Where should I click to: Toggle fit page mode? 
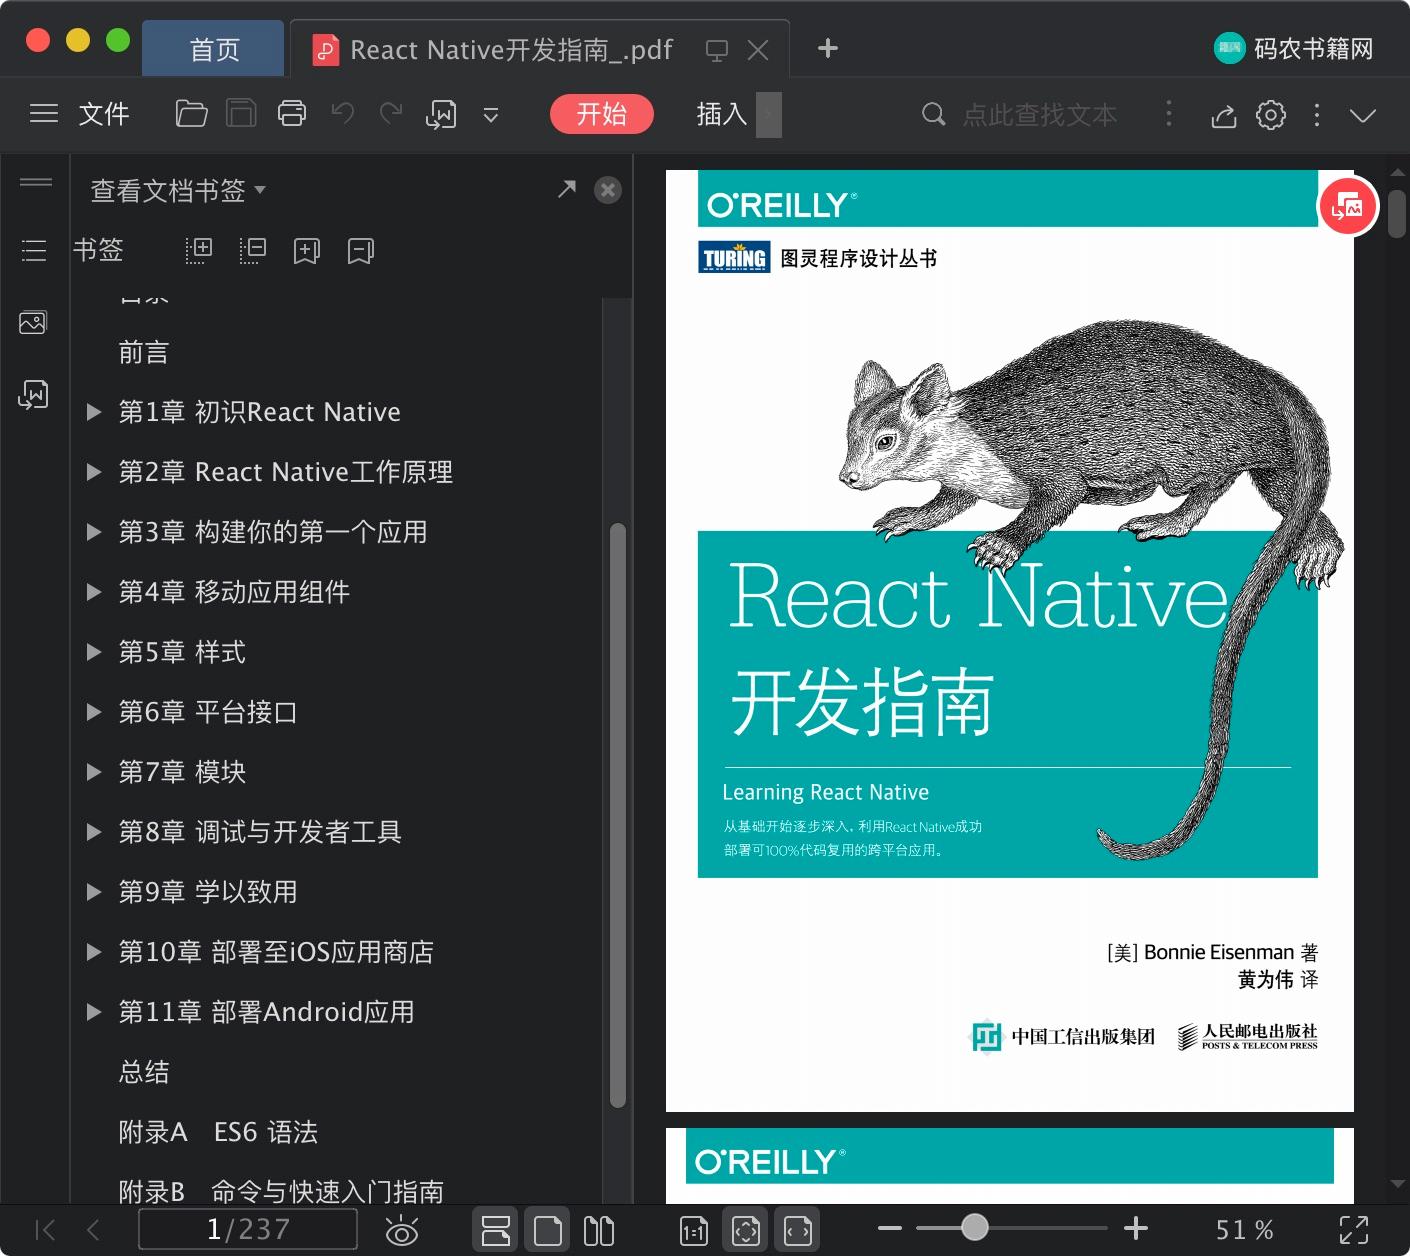[x=746, y=1230]
